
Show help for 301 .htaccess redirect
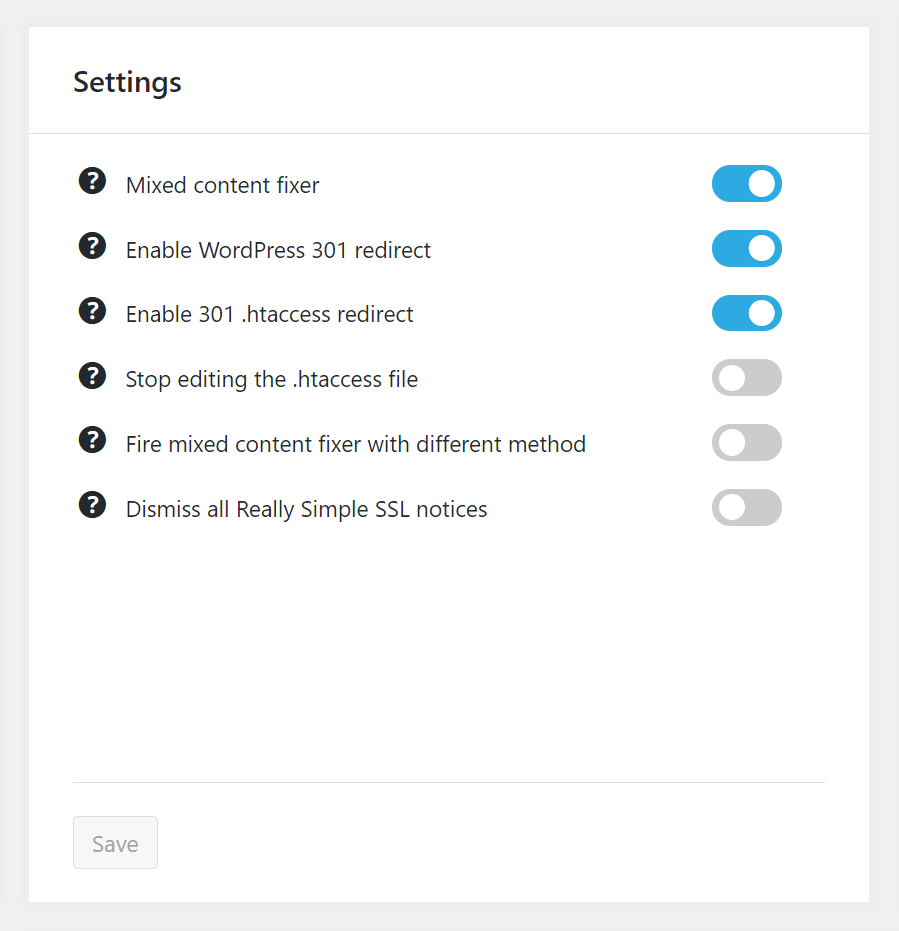[93, 311]
